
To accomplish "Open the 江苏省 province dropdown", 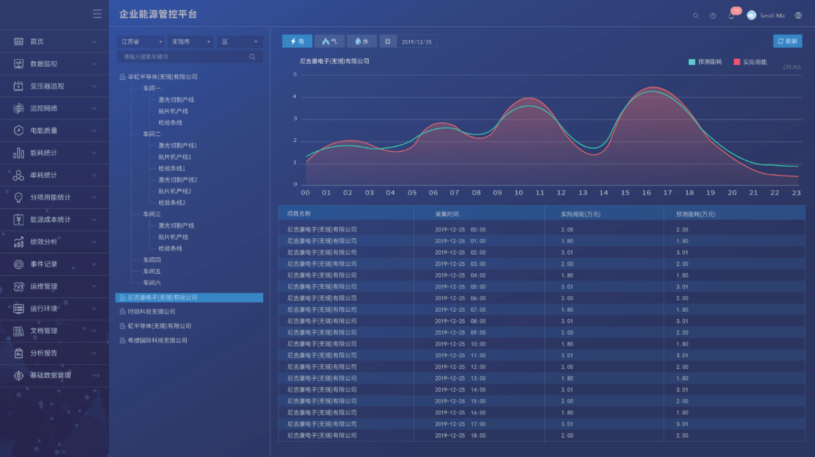I will point(141,42).
